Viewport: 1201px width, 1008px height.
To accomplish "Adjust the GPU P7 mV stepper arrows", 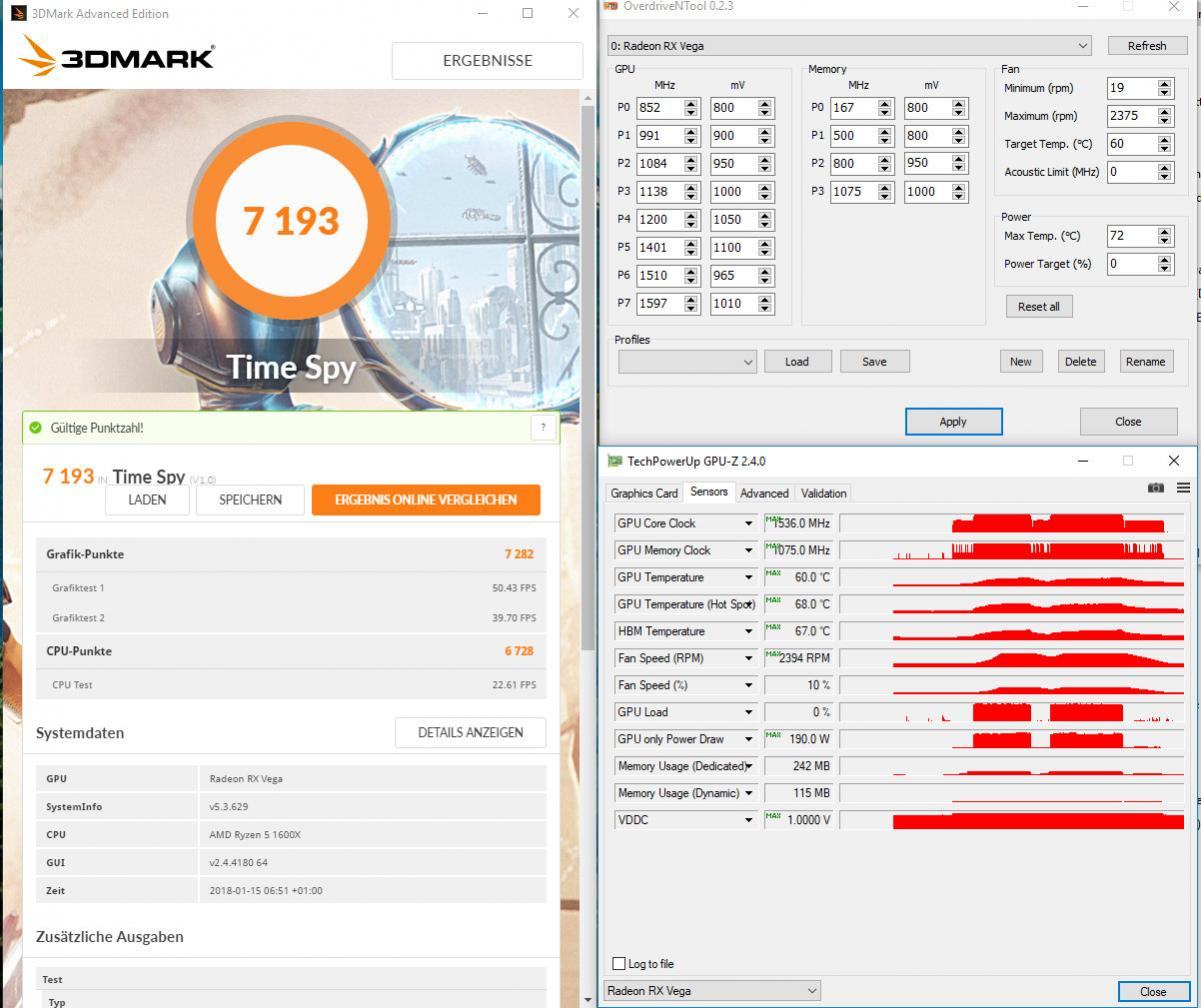I will [x=765, y=303].
